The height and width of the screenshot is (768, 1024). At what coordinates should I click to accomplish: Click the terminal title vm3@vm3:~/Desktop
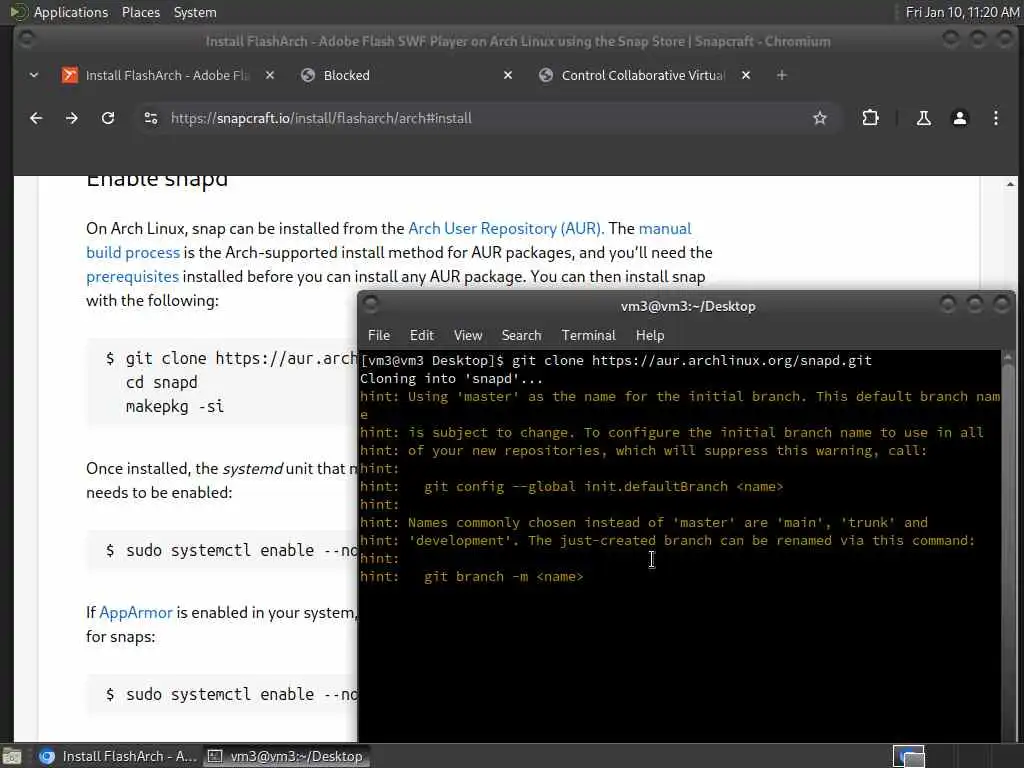tap(688, 306)
